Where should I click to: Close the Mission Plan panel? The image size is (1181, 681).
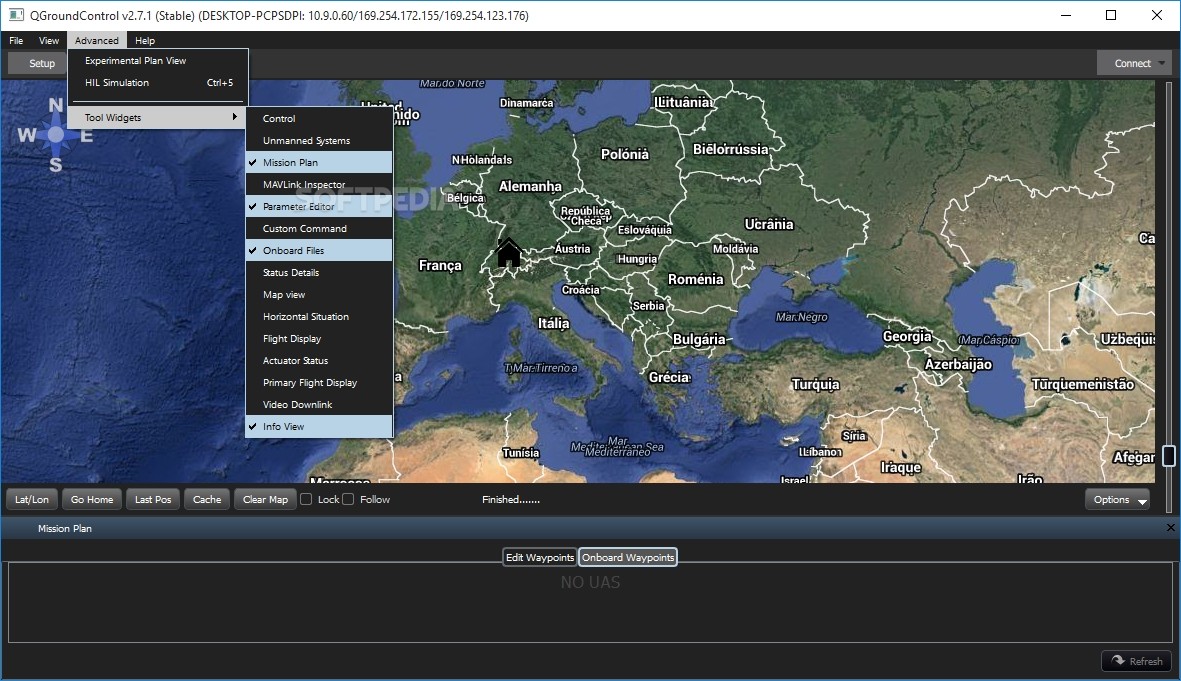click(1170, 528)
